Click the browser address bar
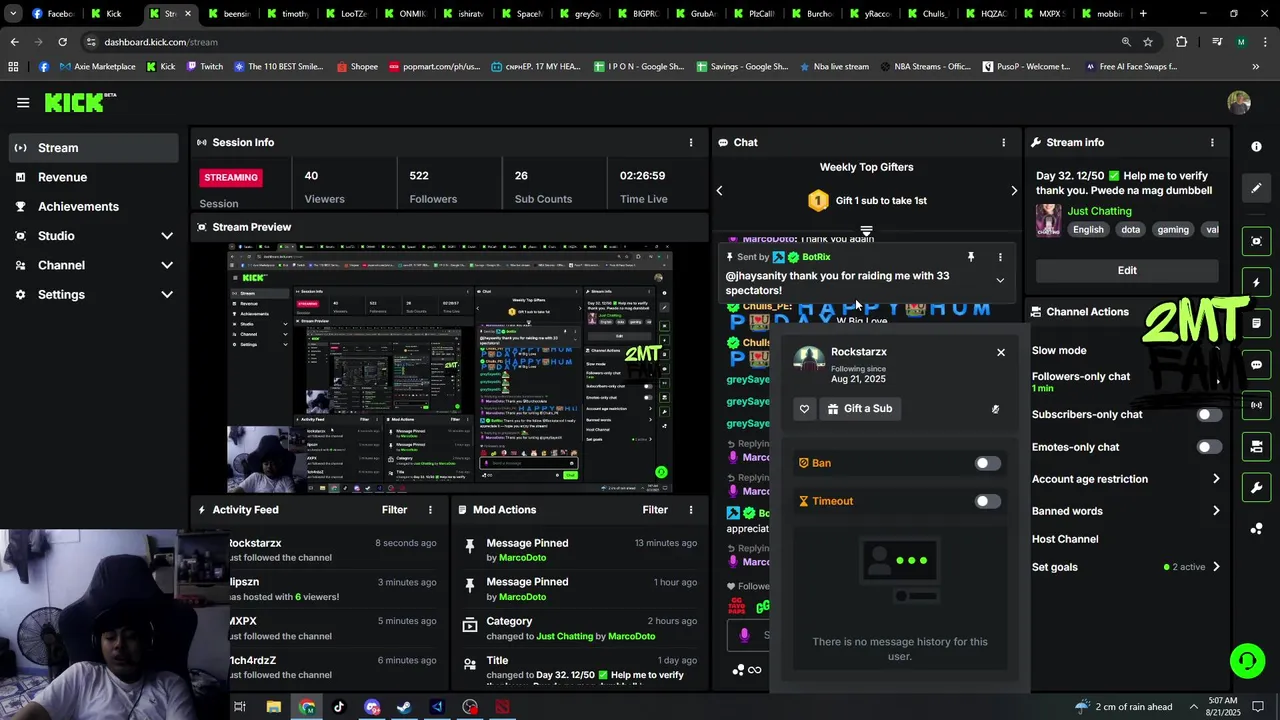 [600, 42]
